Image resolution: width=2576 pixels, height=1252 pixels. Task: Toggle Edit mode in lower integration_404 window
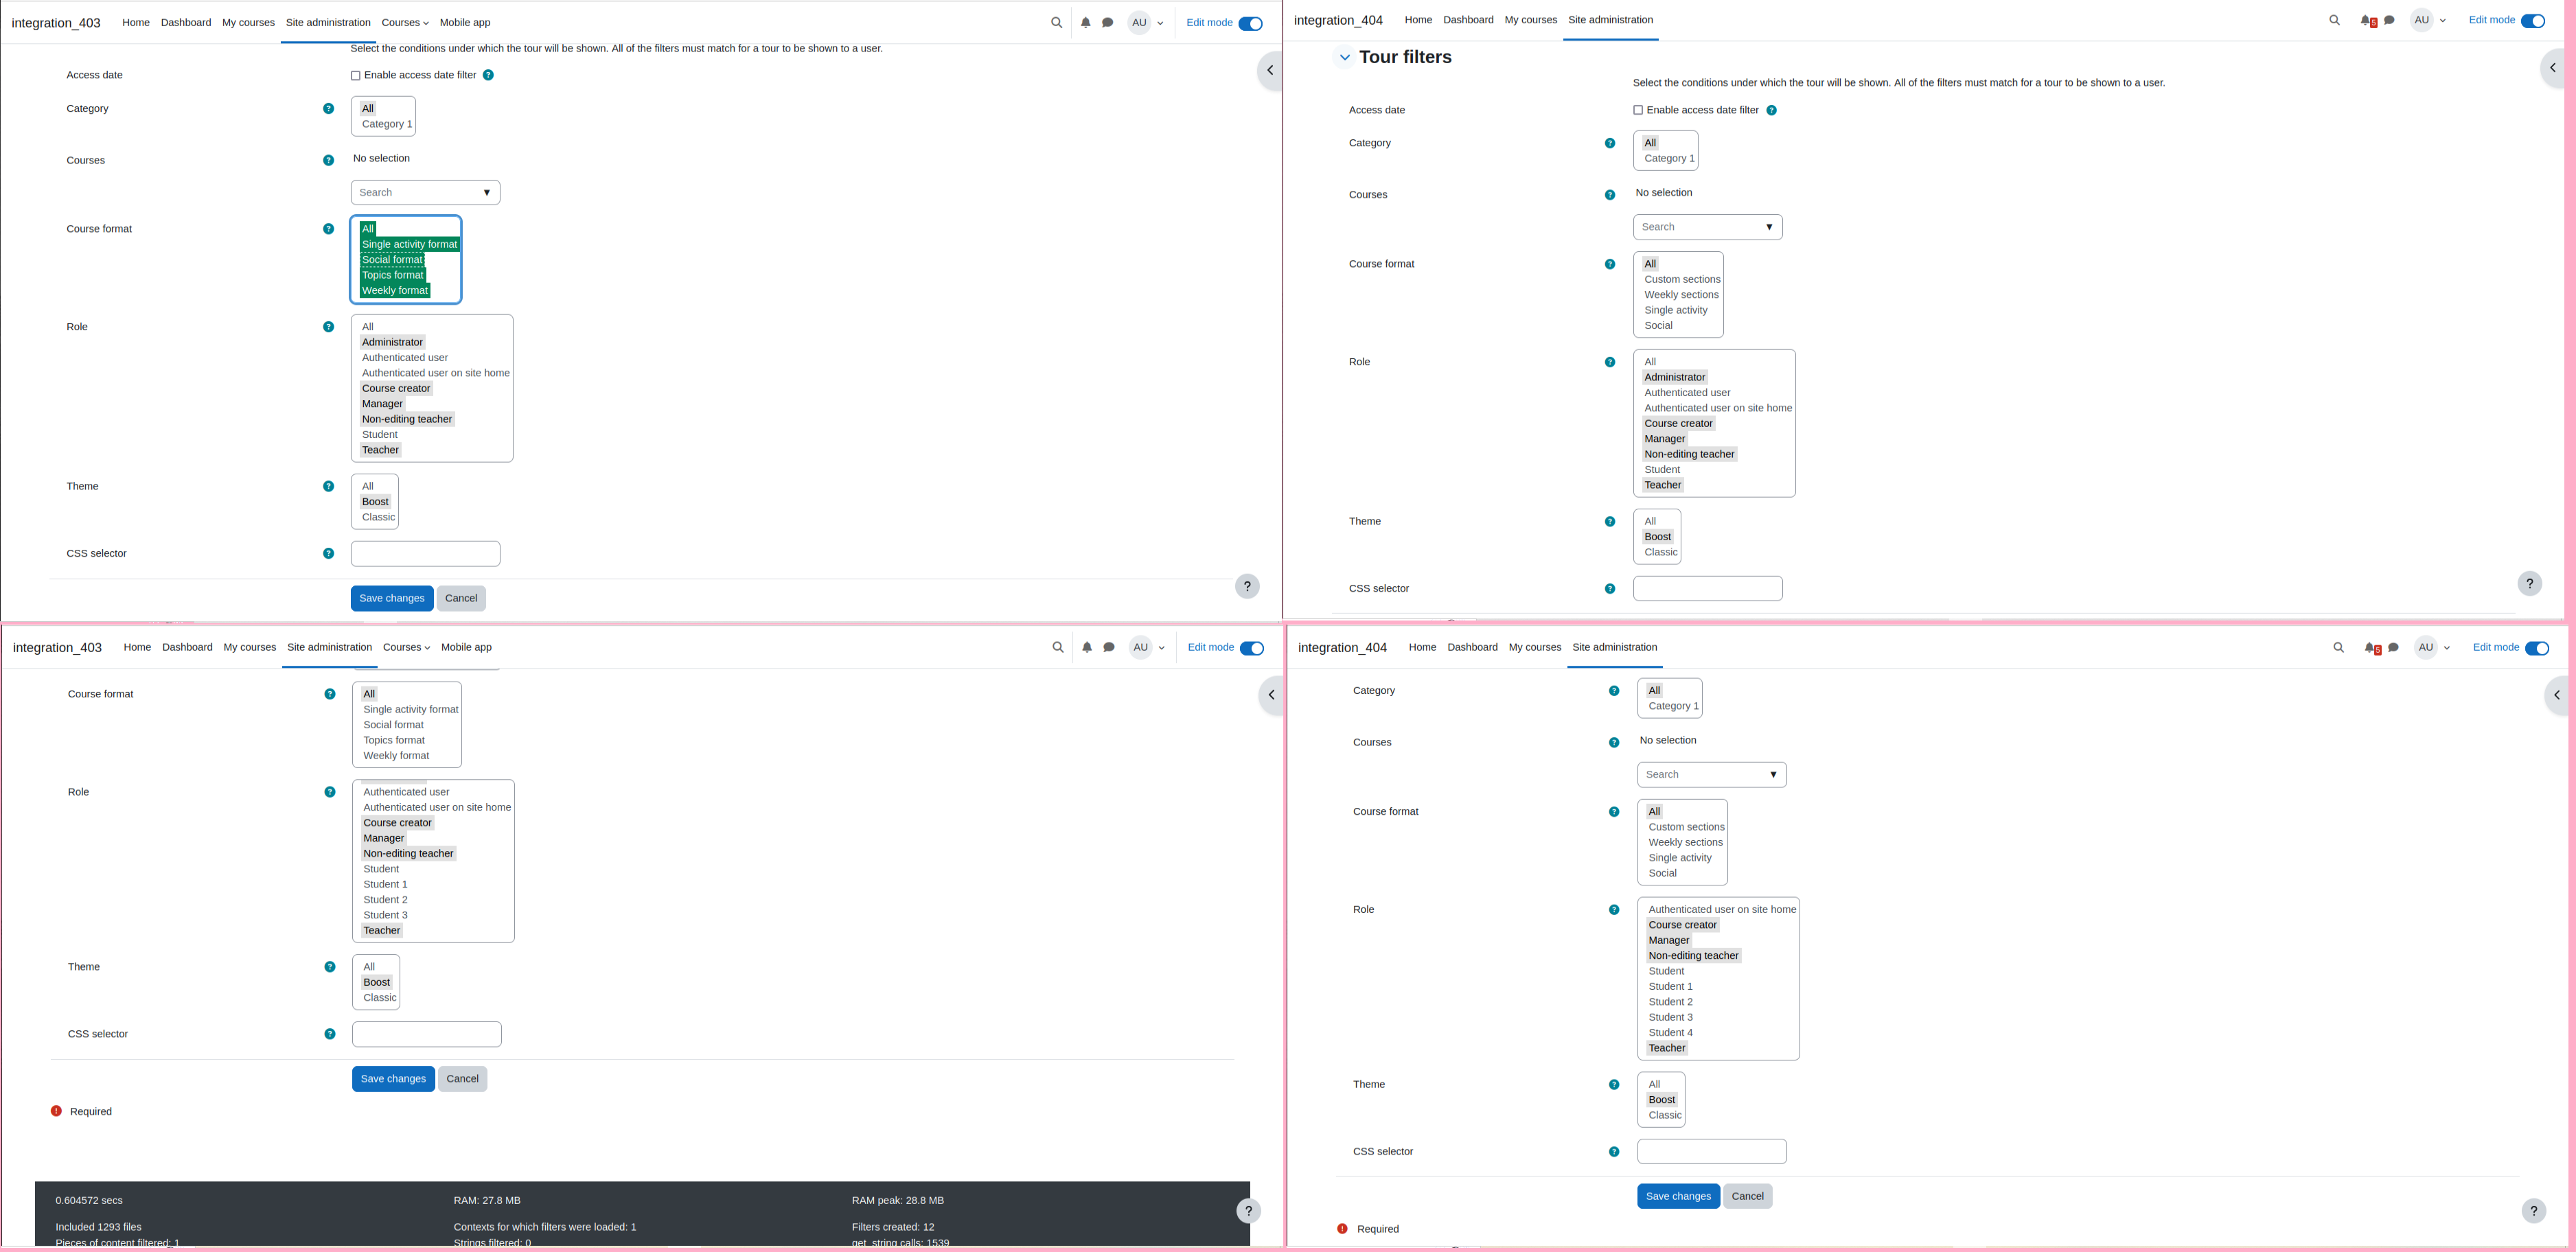2537,648
